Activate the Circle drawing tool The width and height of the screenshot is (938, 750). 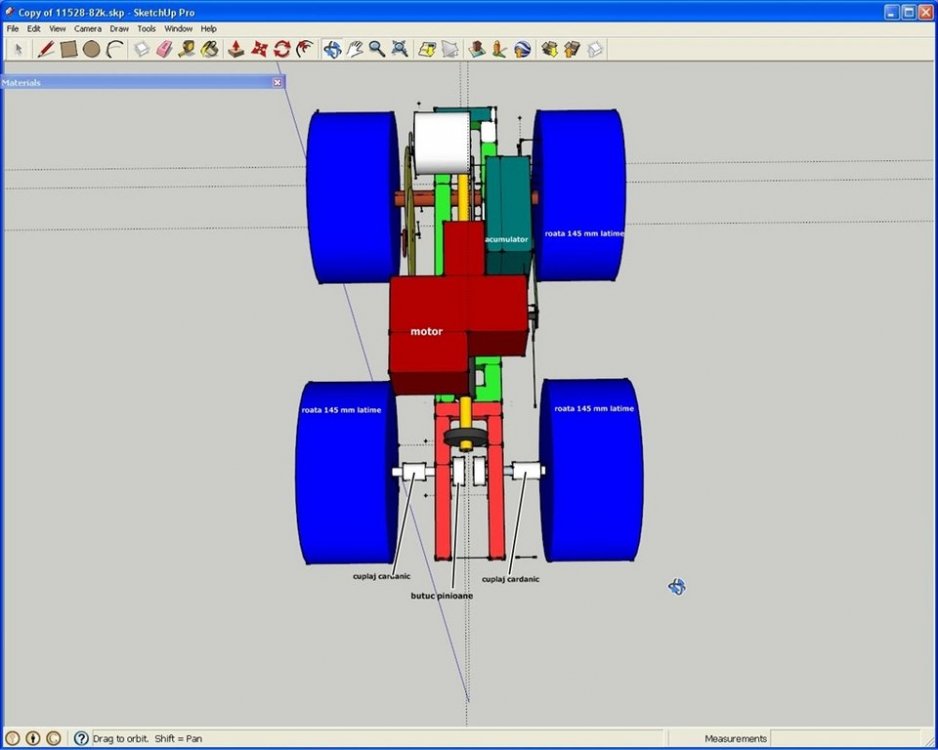click(x=91, y=49)
